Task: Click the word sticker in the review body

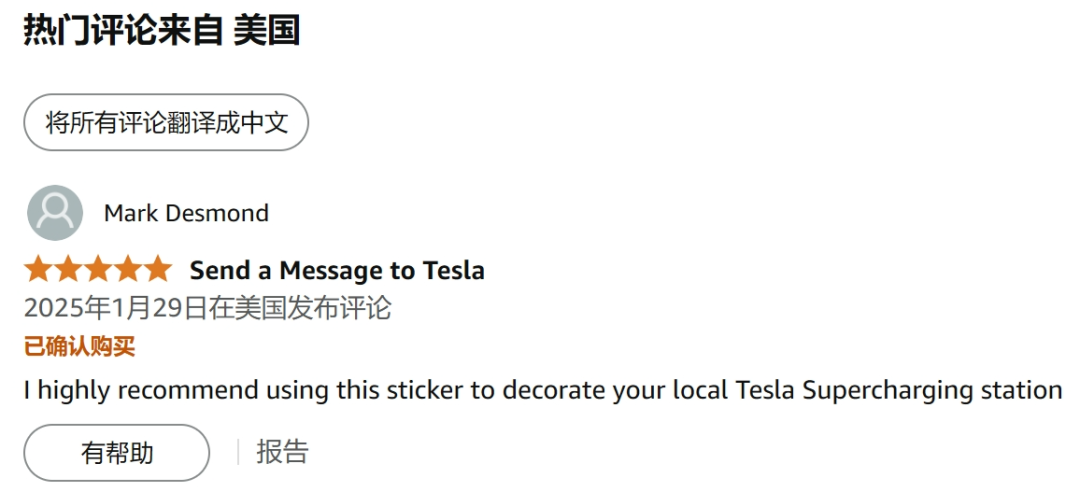Action: [x=425, y=389]
